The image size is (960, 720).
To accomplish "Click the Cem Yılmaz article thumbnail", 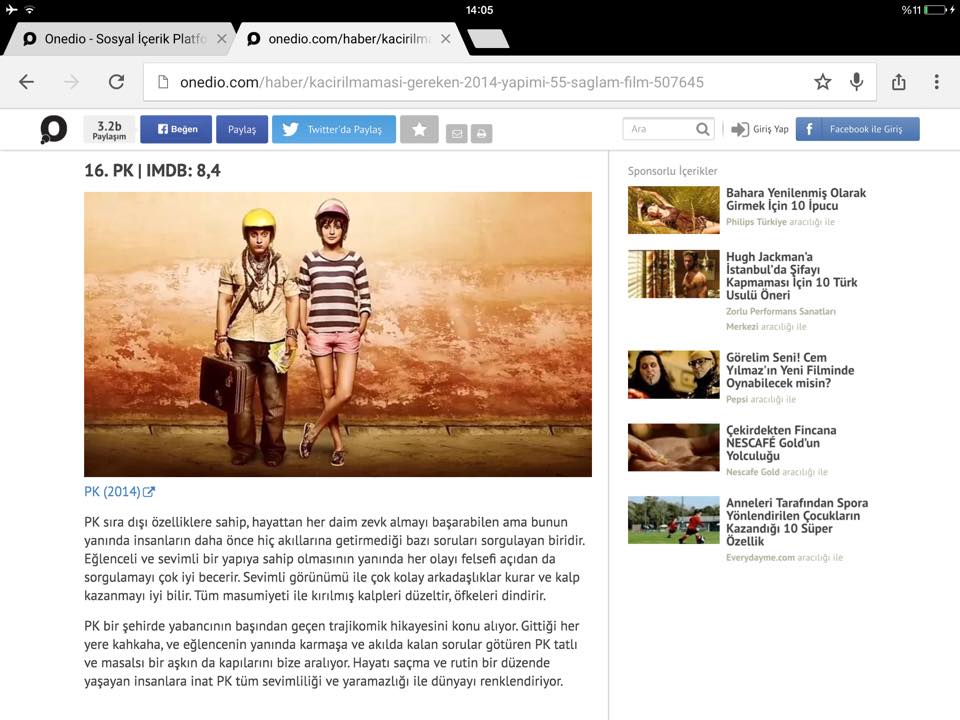I will [x=673, y=375].
